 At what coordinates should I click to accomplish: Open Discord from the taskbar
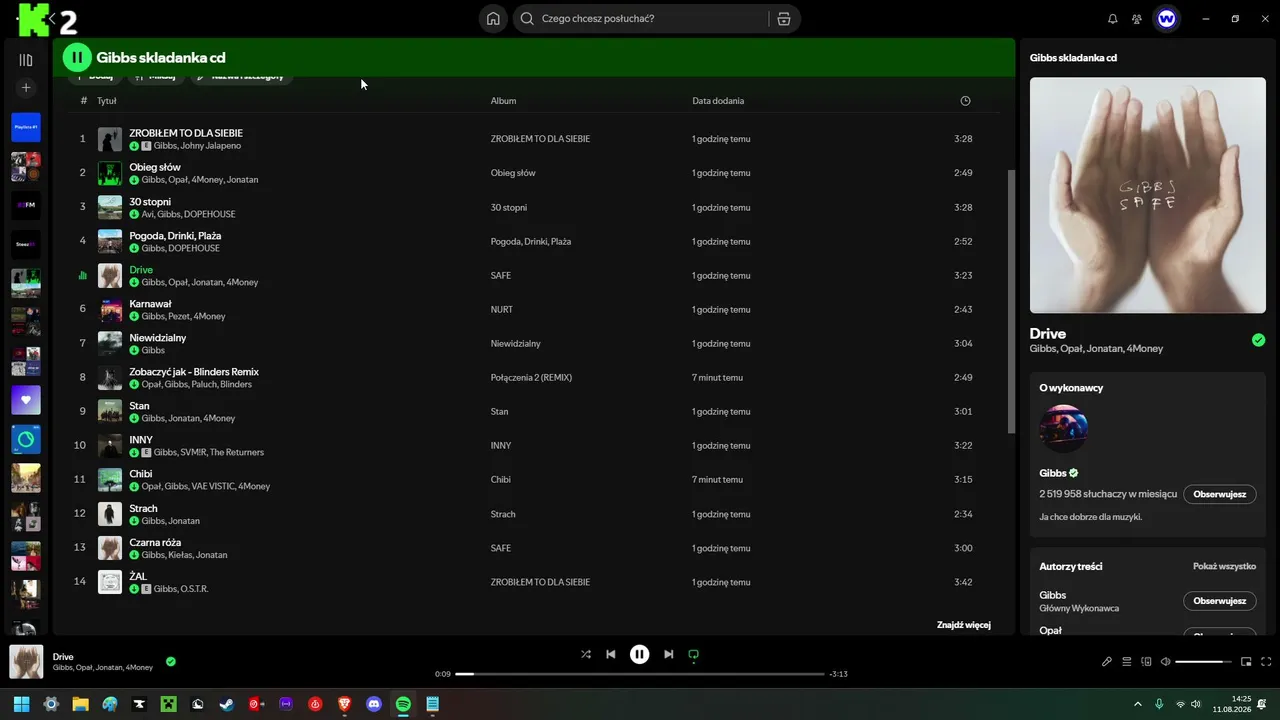tap(374, 704)
